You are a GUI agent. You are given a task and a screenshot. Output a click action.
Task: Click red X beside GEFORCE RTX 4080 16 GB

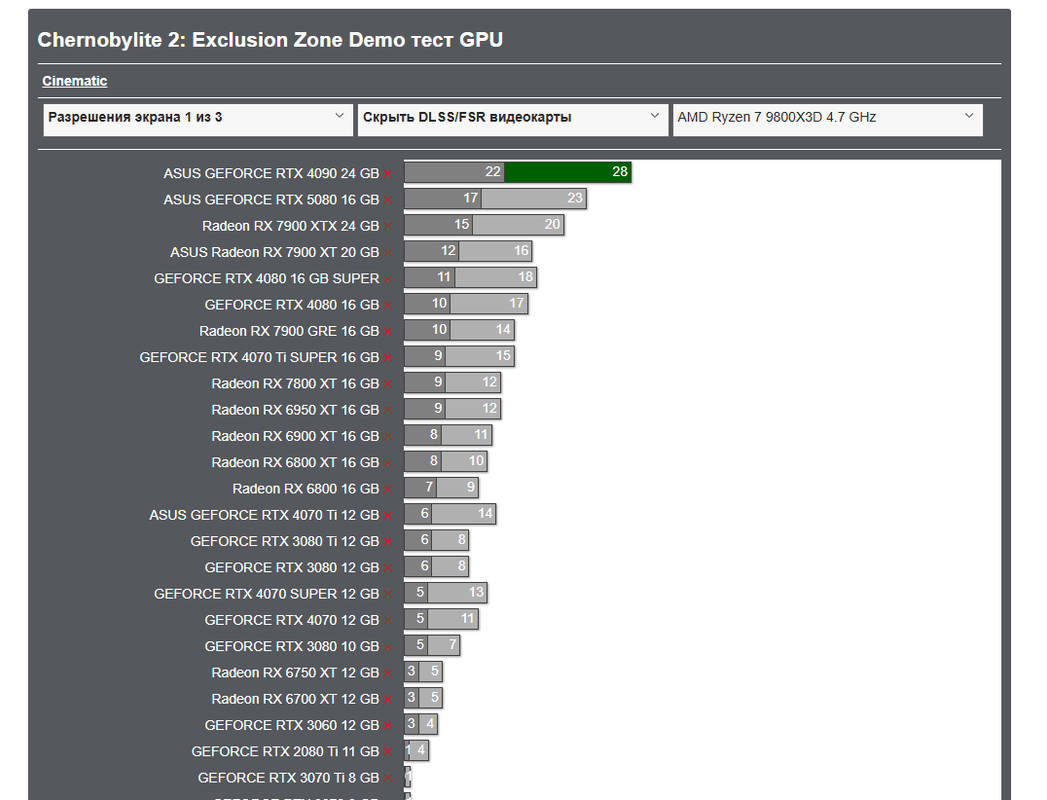[x=388, y=305]
